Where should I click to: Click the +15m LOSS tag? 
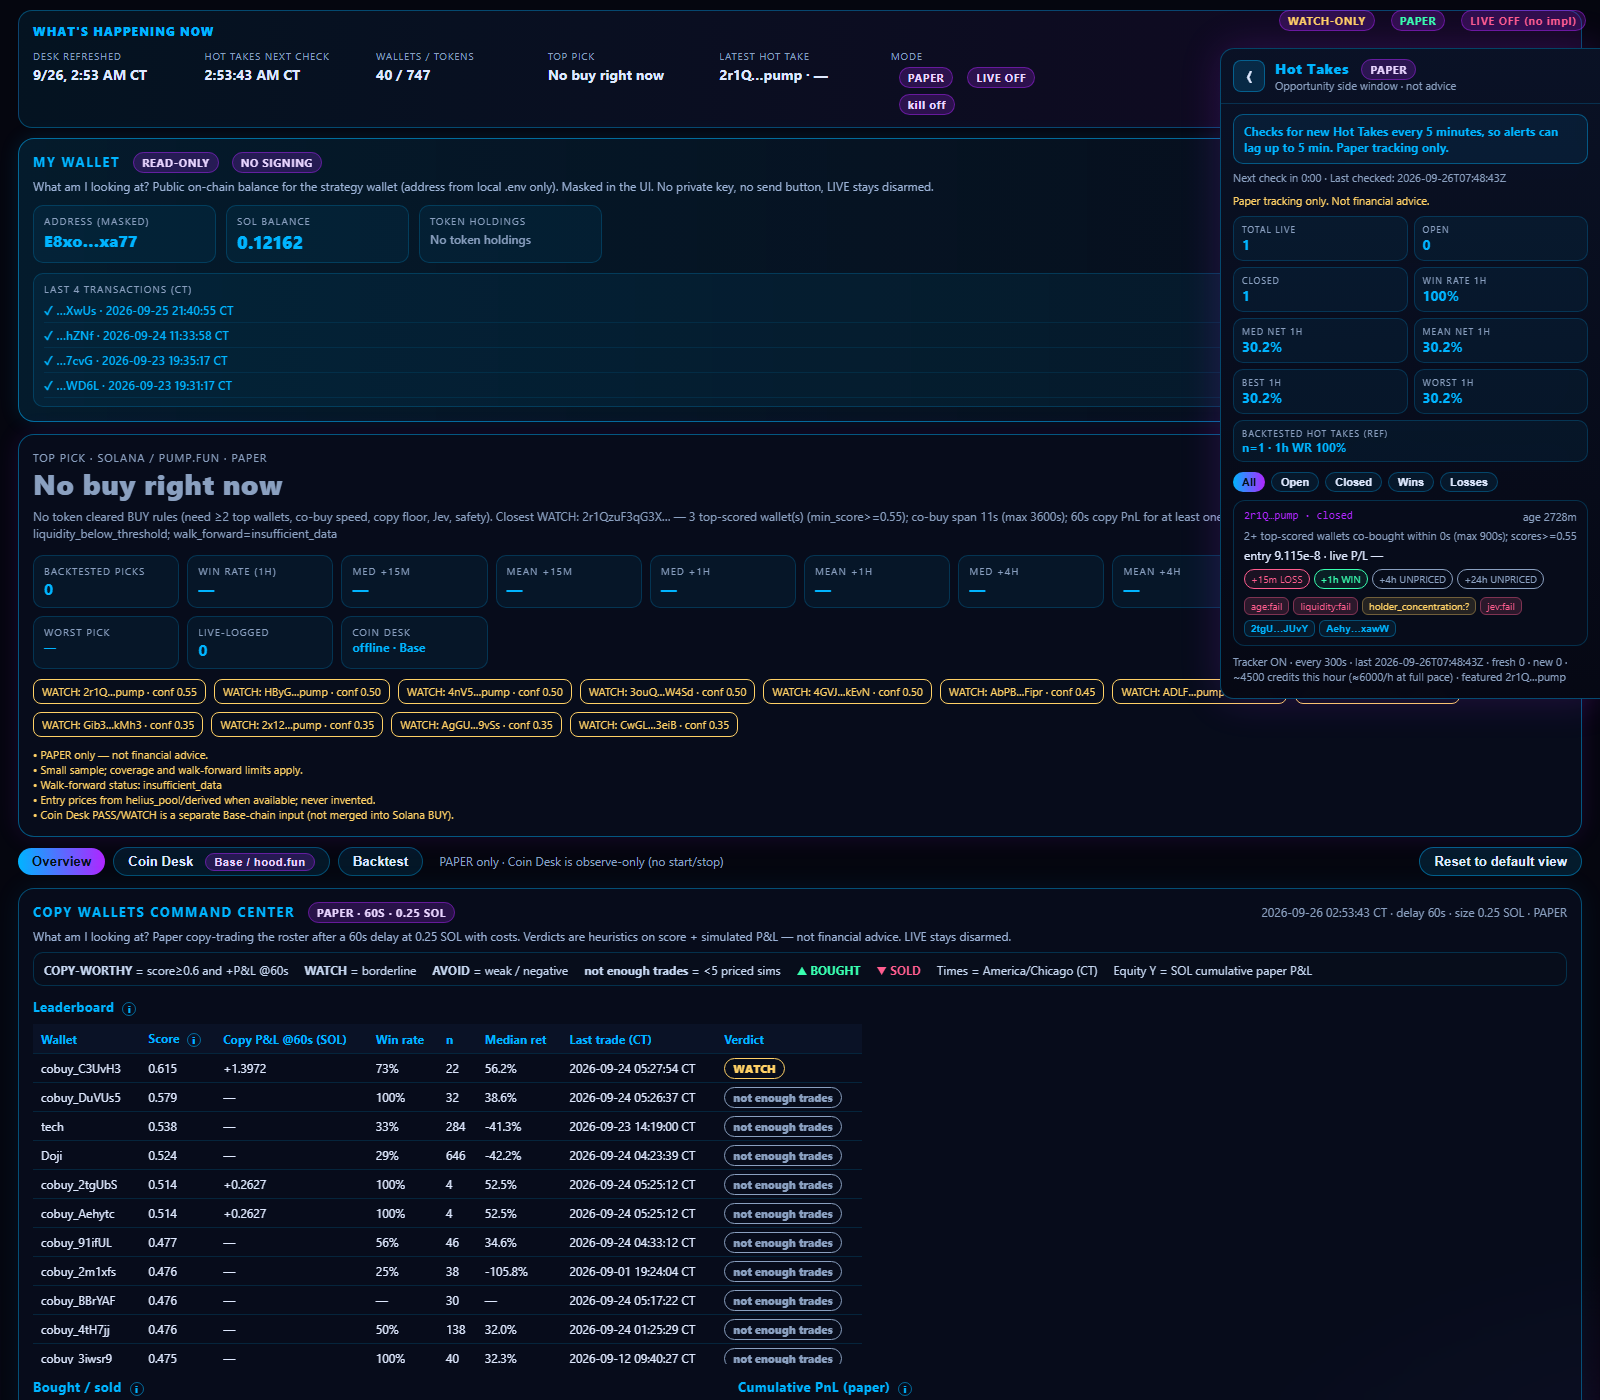[1277, 579]
